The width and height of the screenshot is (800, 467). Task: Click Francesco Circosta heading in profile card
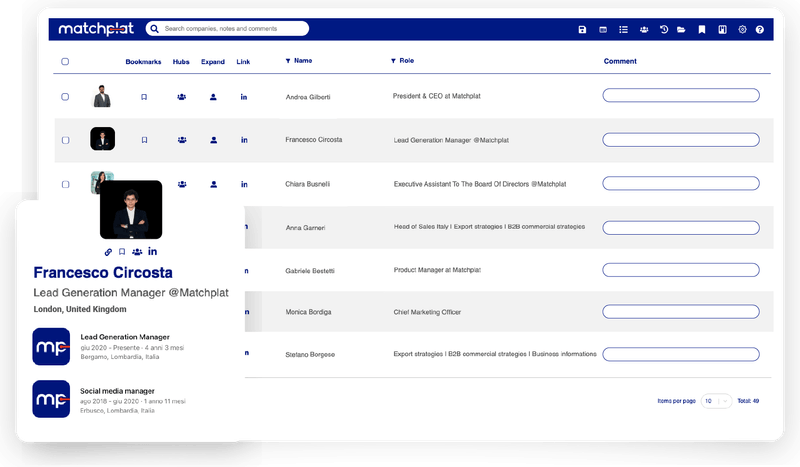[x=103, y=273]
